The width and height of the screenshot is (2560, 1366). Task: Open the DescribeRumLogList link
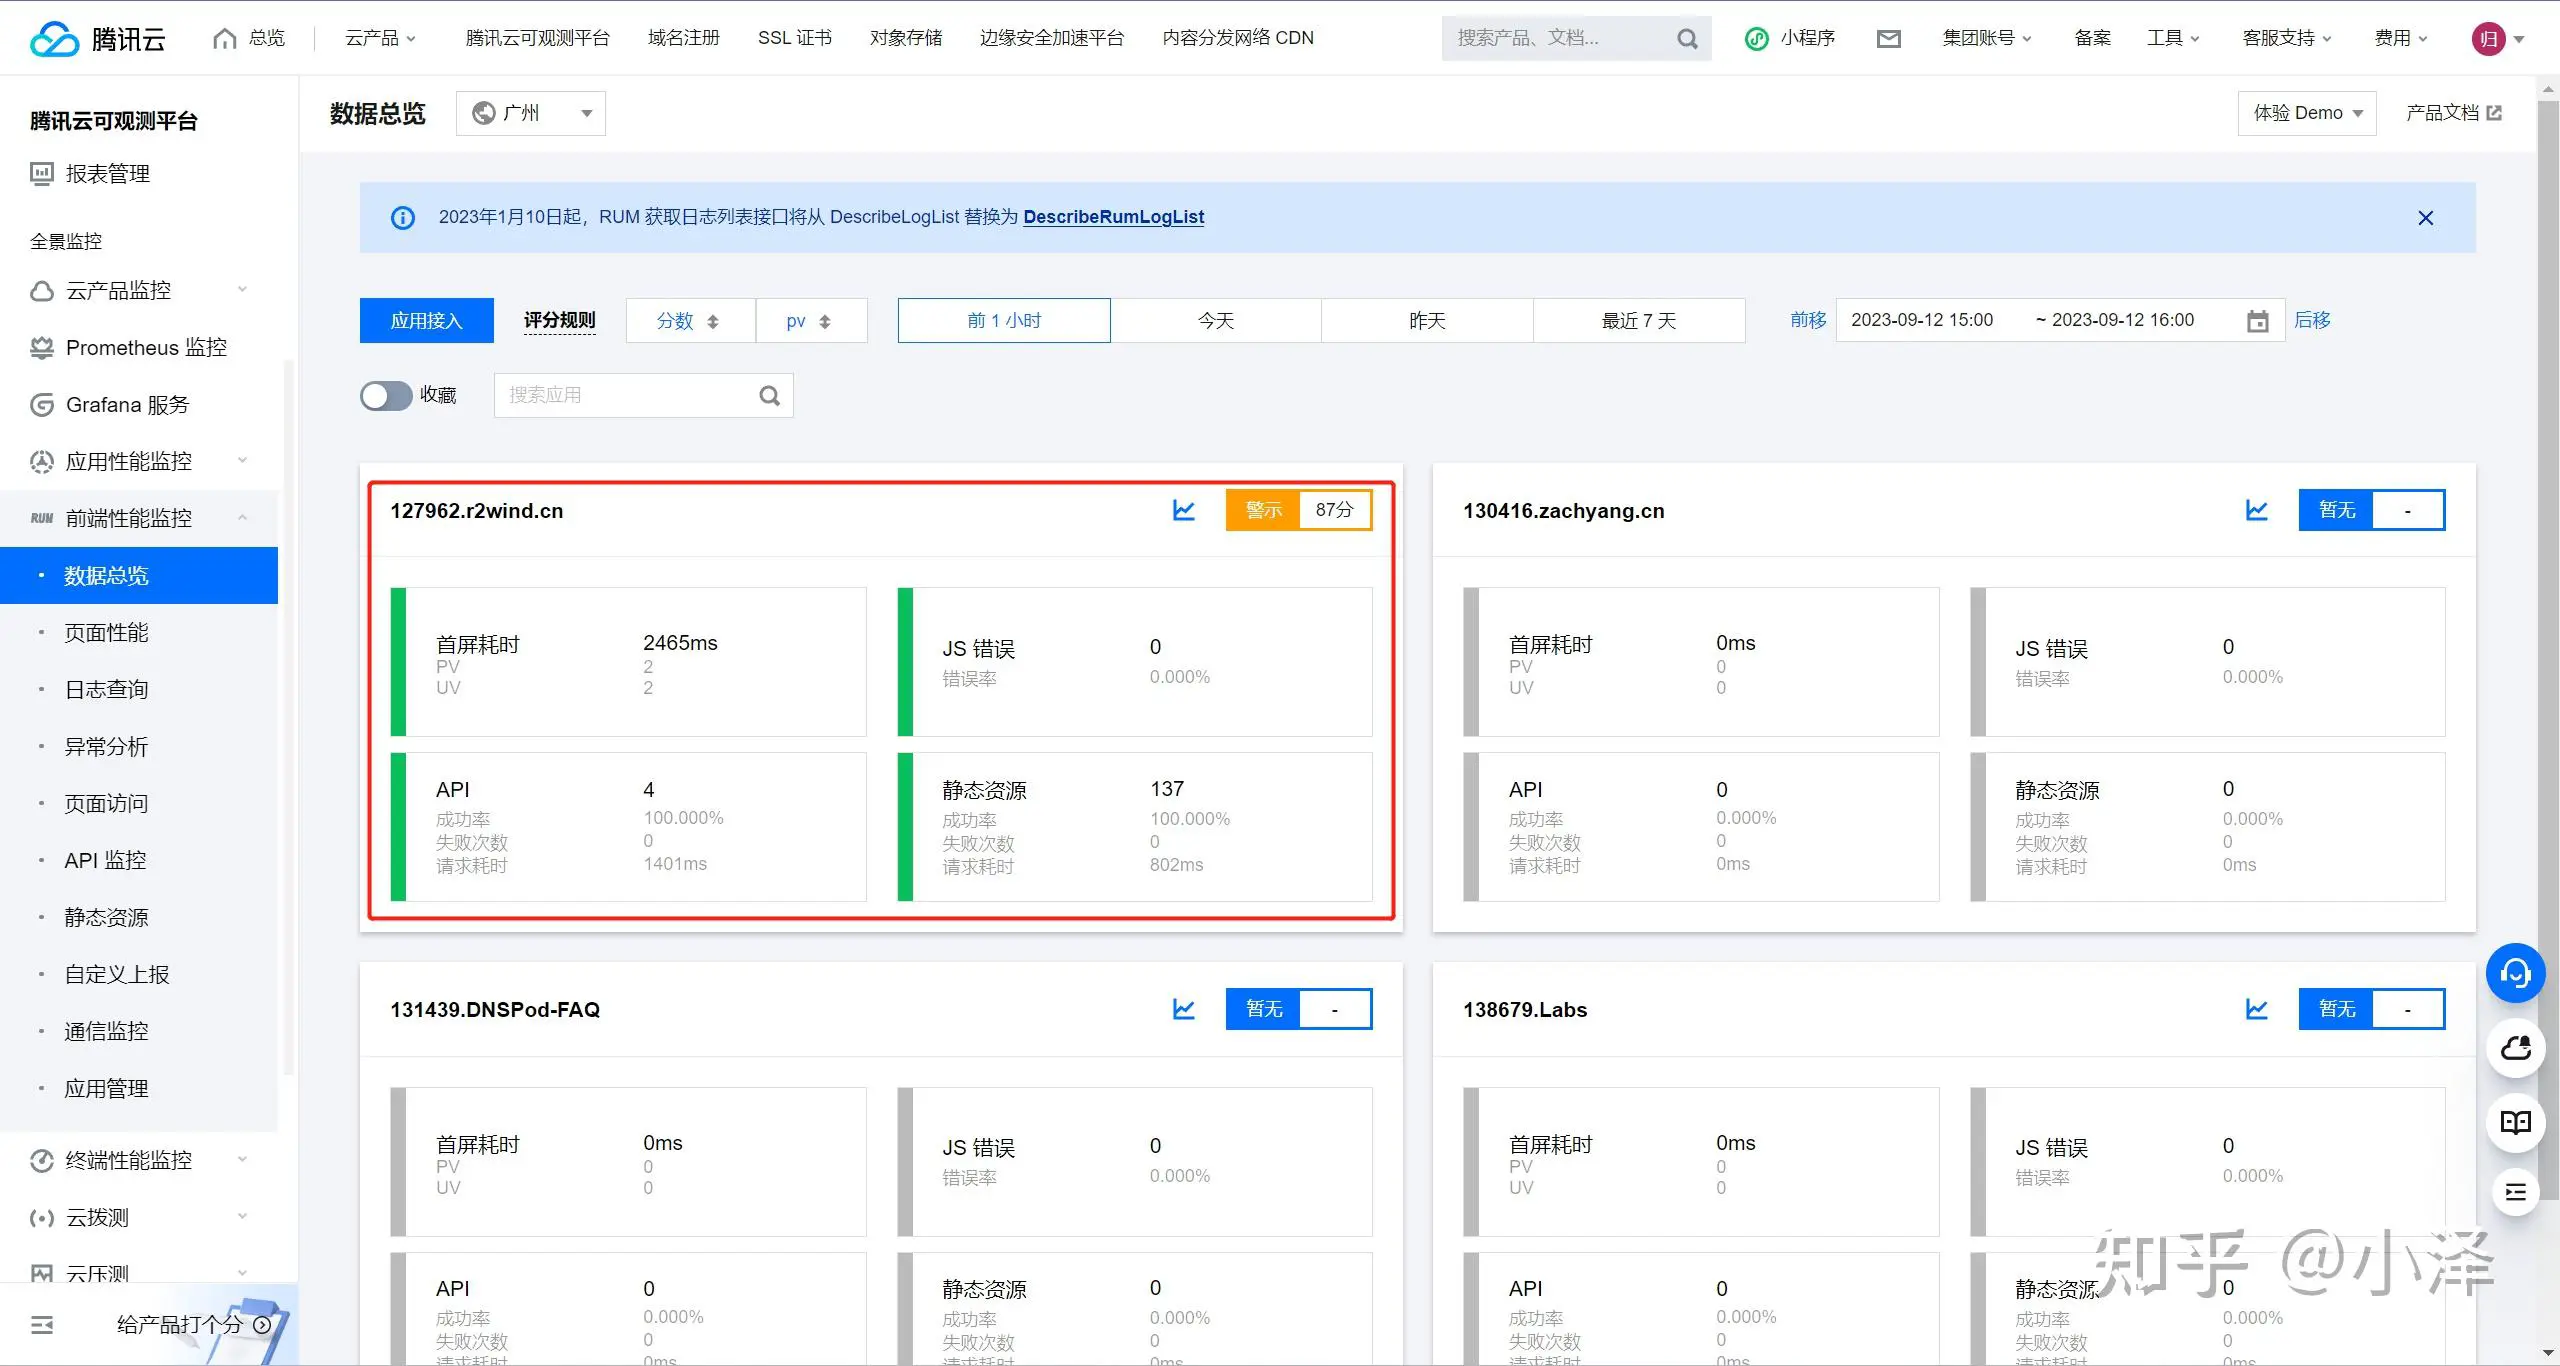pyautogui.click(x=1113, y=217)
